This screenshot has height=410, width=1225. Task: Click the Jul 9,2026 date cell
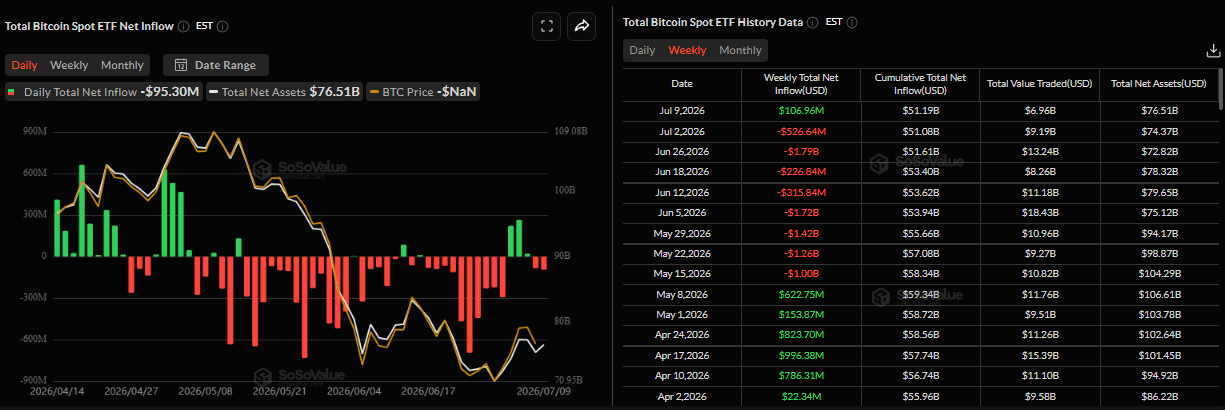point(681,112)
